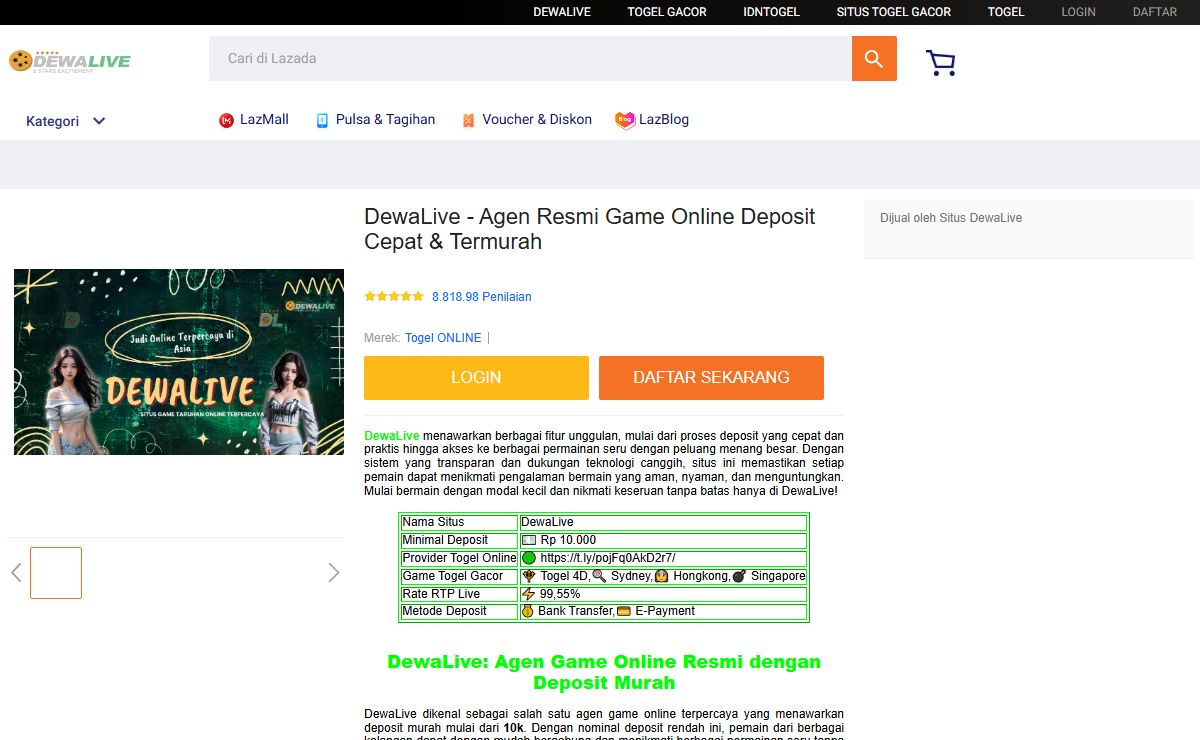Click the Rate RTP Live table cell

click(459, 594)
